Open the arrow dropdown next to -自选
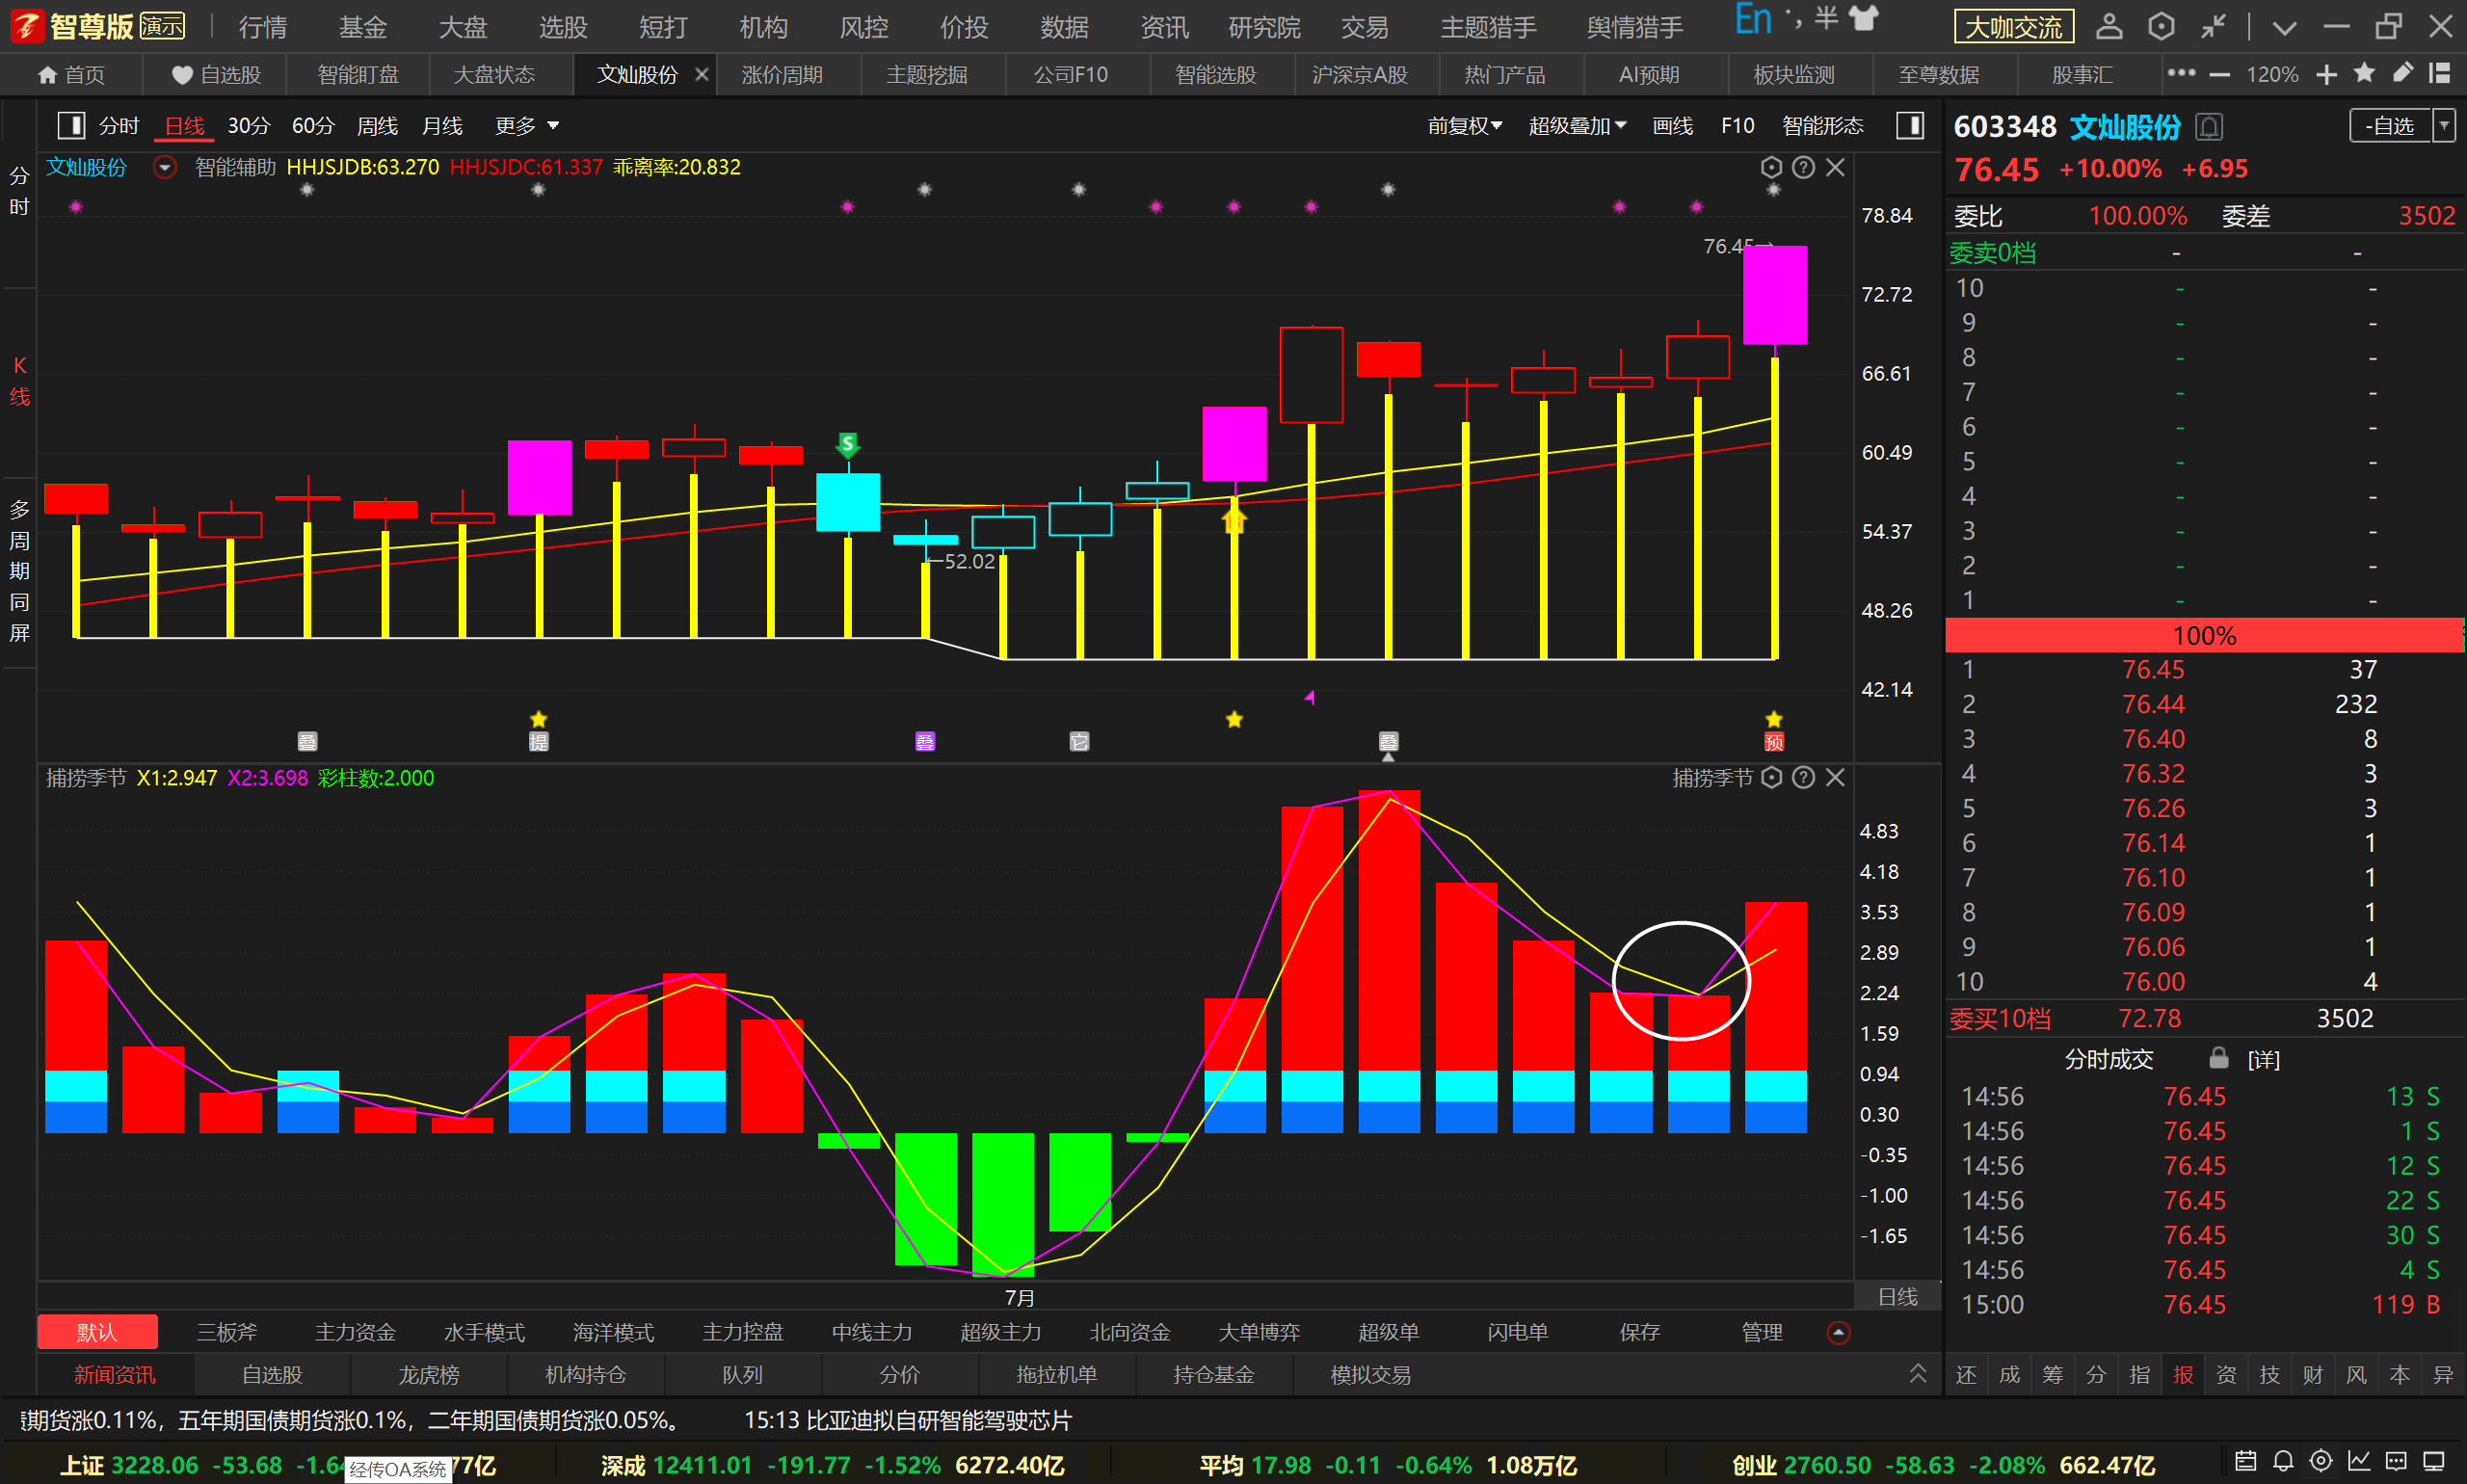 2444,126
